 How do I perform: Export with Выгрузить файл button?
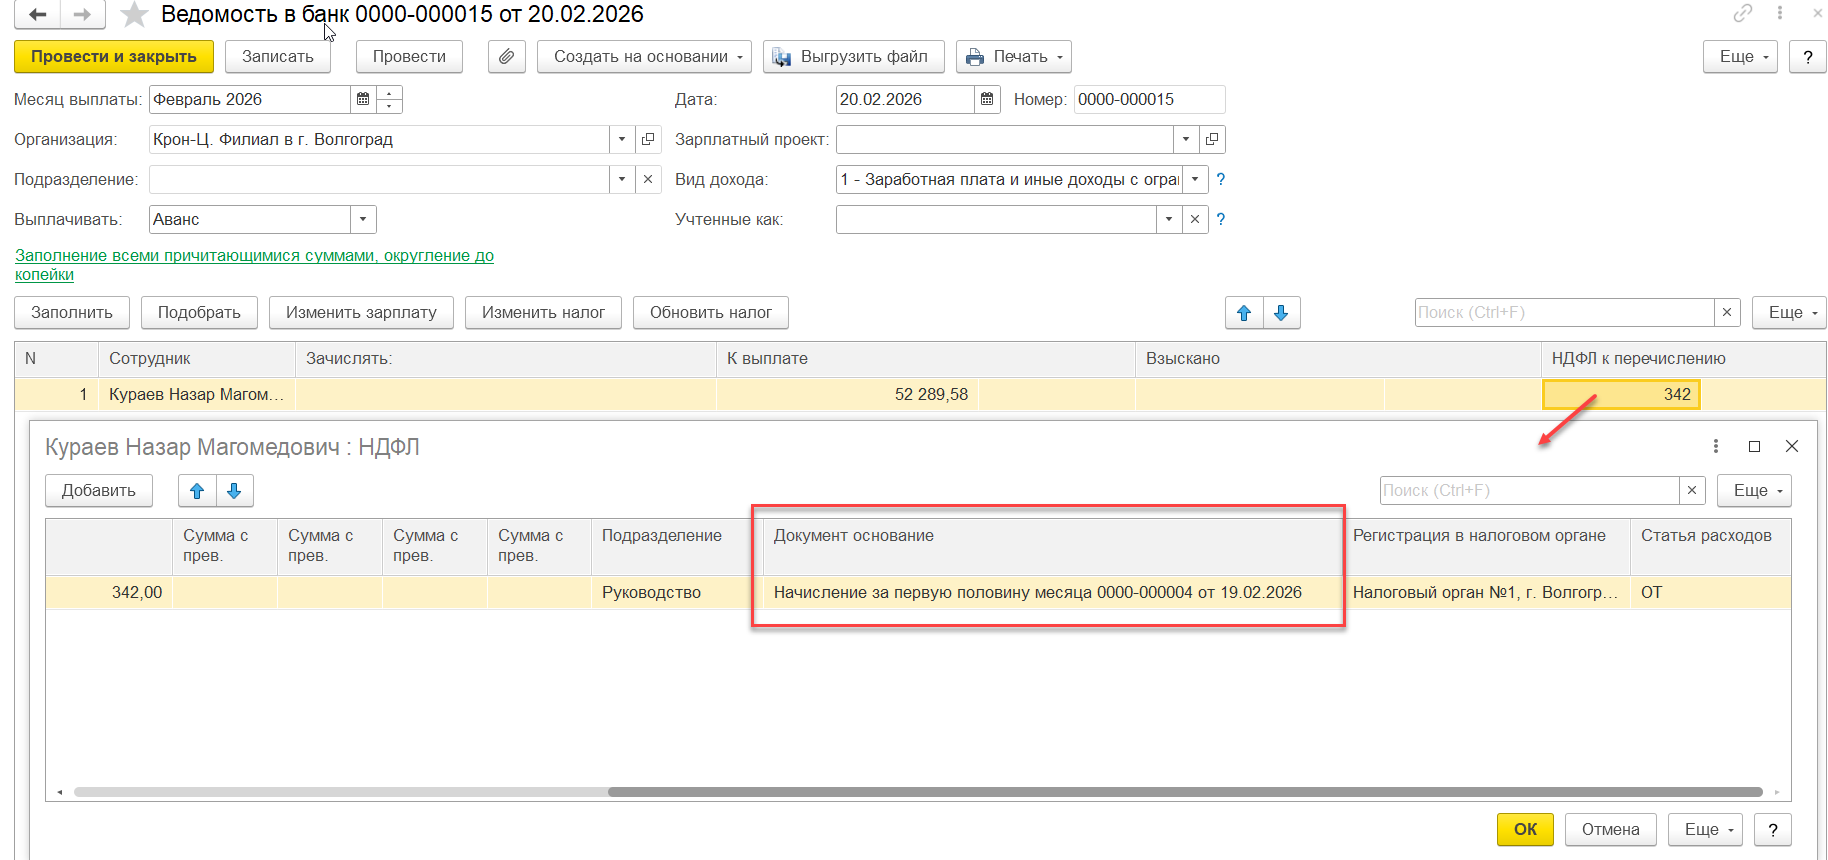tap(854, 57)
